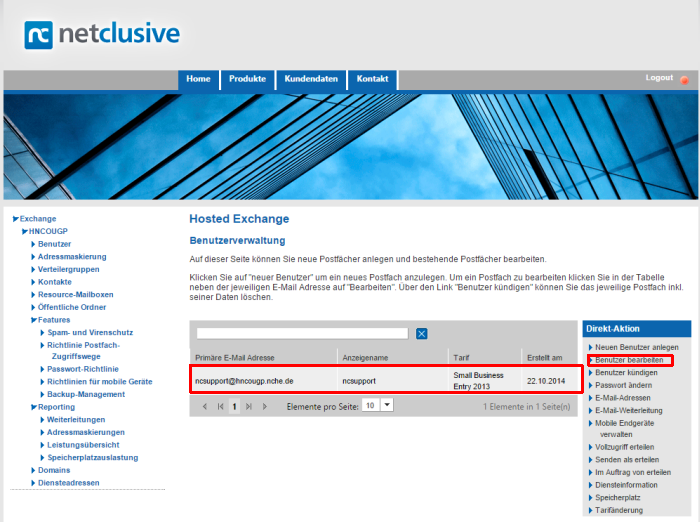Click Benutzer kündigen action
700x522 pixels.
[626, 372]
